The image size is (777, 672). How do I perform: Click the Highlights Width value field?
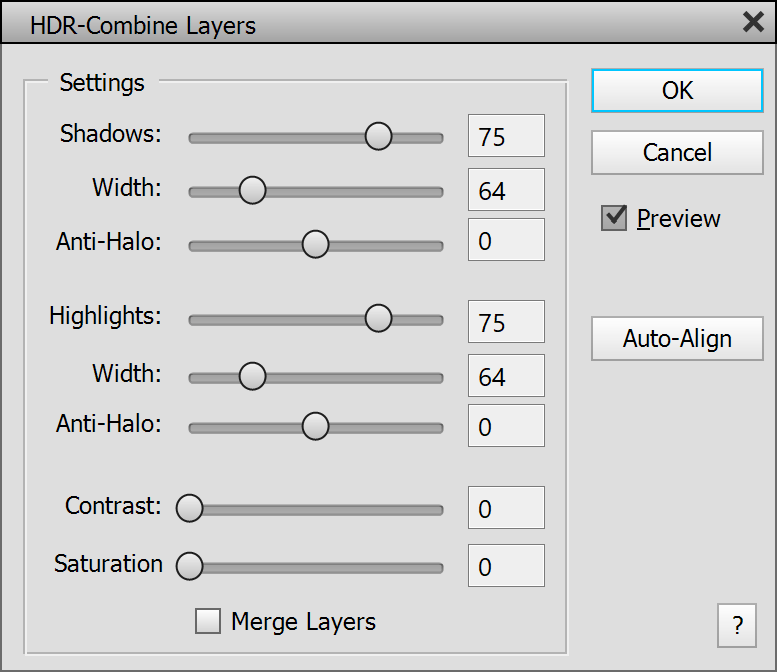pos(506,376)
